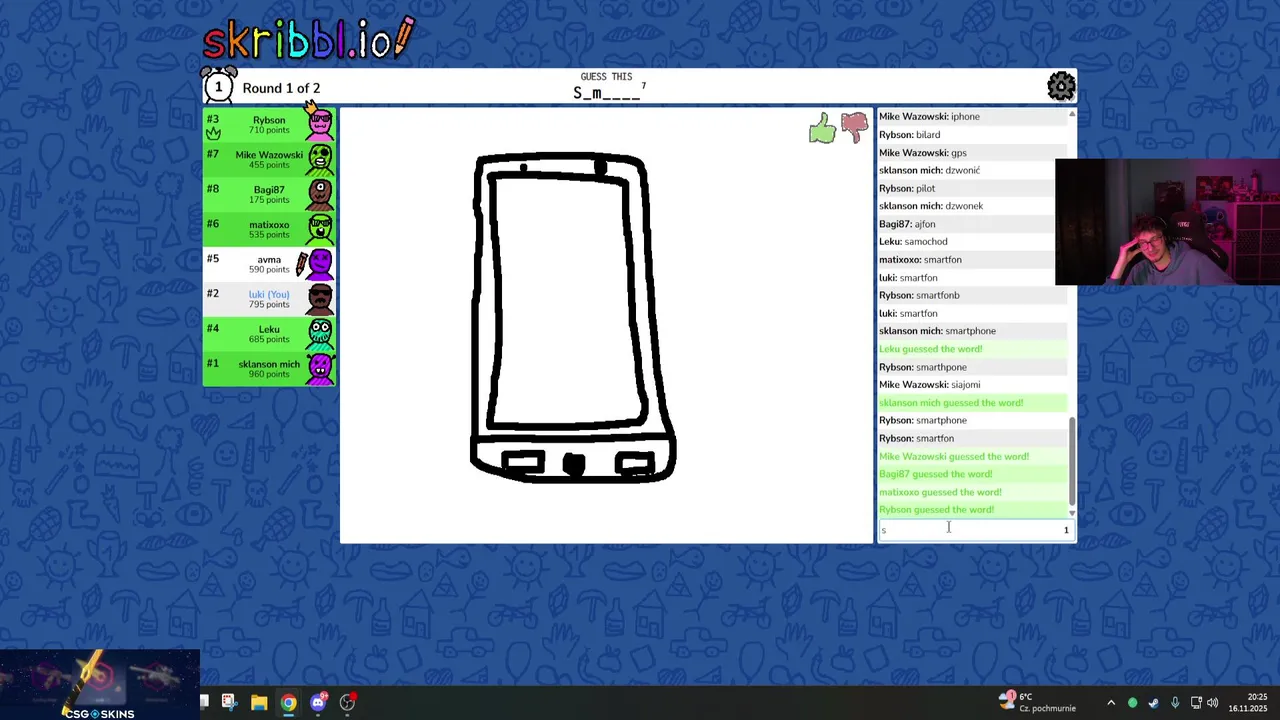Open the Steam tray icon
This screenshot has height=720, width=1280.
(x=1153, y=703)
